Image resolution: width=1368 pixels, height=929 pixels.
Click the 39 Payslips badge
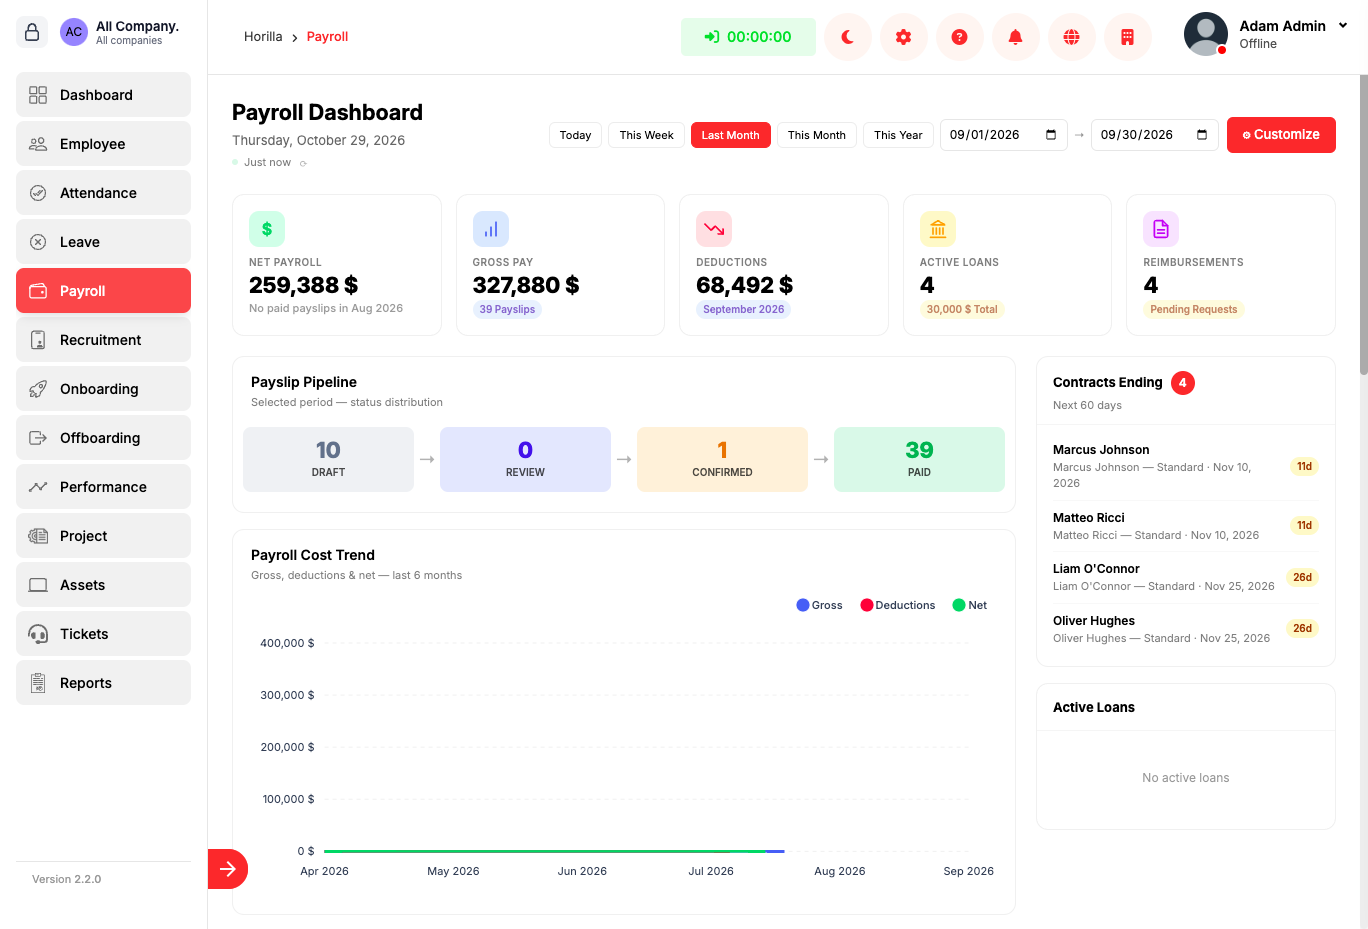[x=507, y=310]
